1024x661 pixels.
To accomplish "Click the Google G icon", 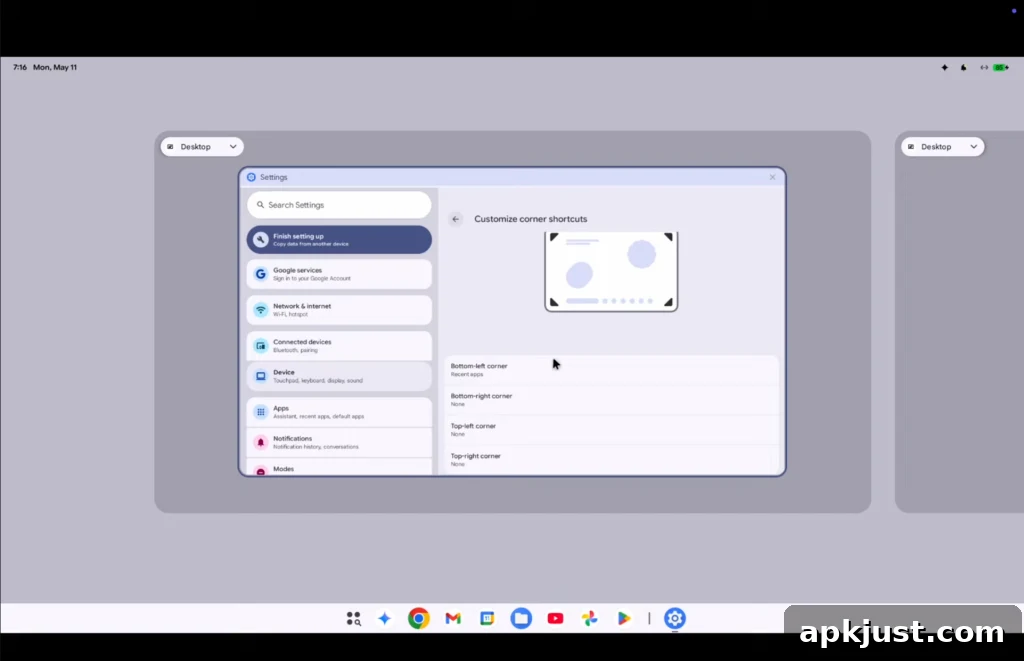I will [261, 274].
